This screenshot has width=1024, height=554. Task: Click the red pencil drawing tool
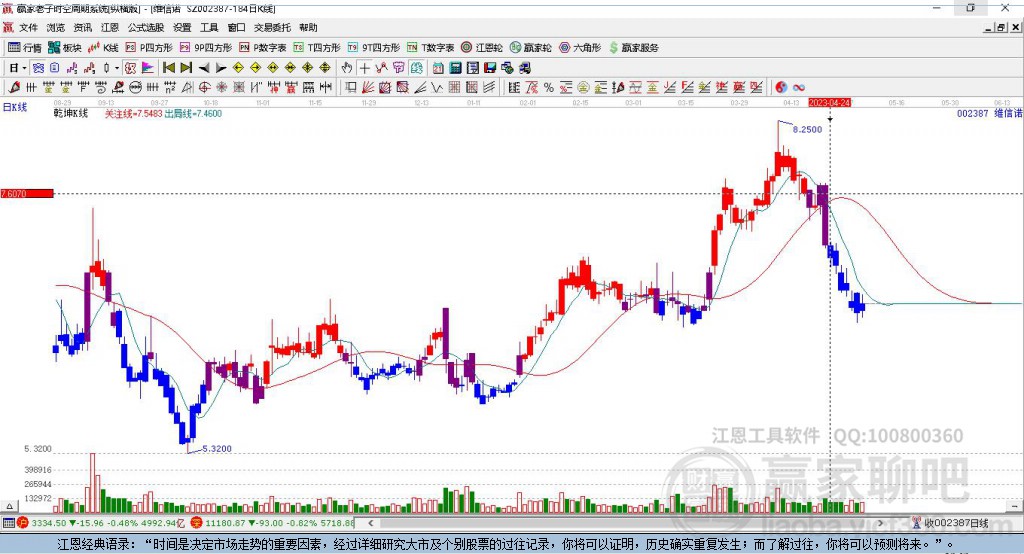point(14,87)
